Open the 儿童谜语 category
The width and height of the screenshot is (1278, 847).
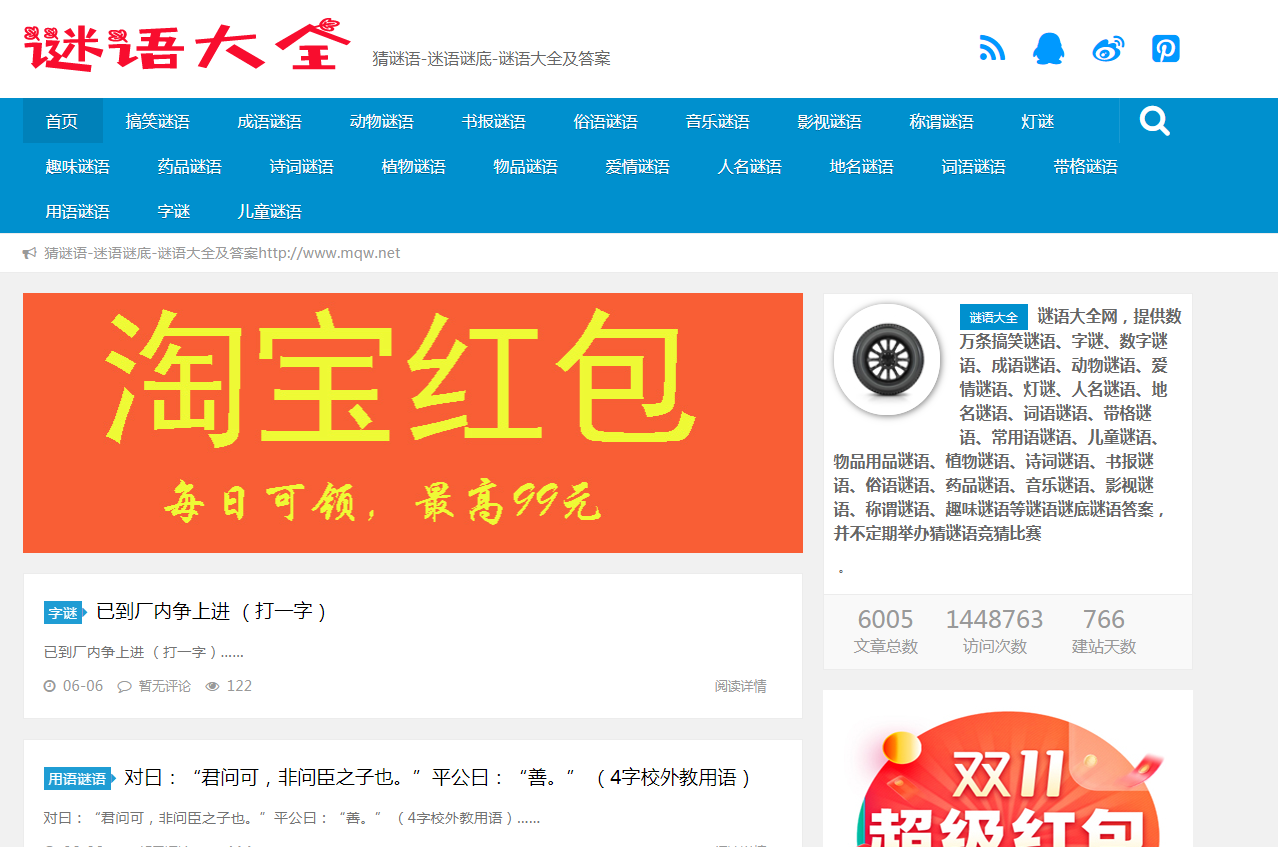[x=269, y=211]
